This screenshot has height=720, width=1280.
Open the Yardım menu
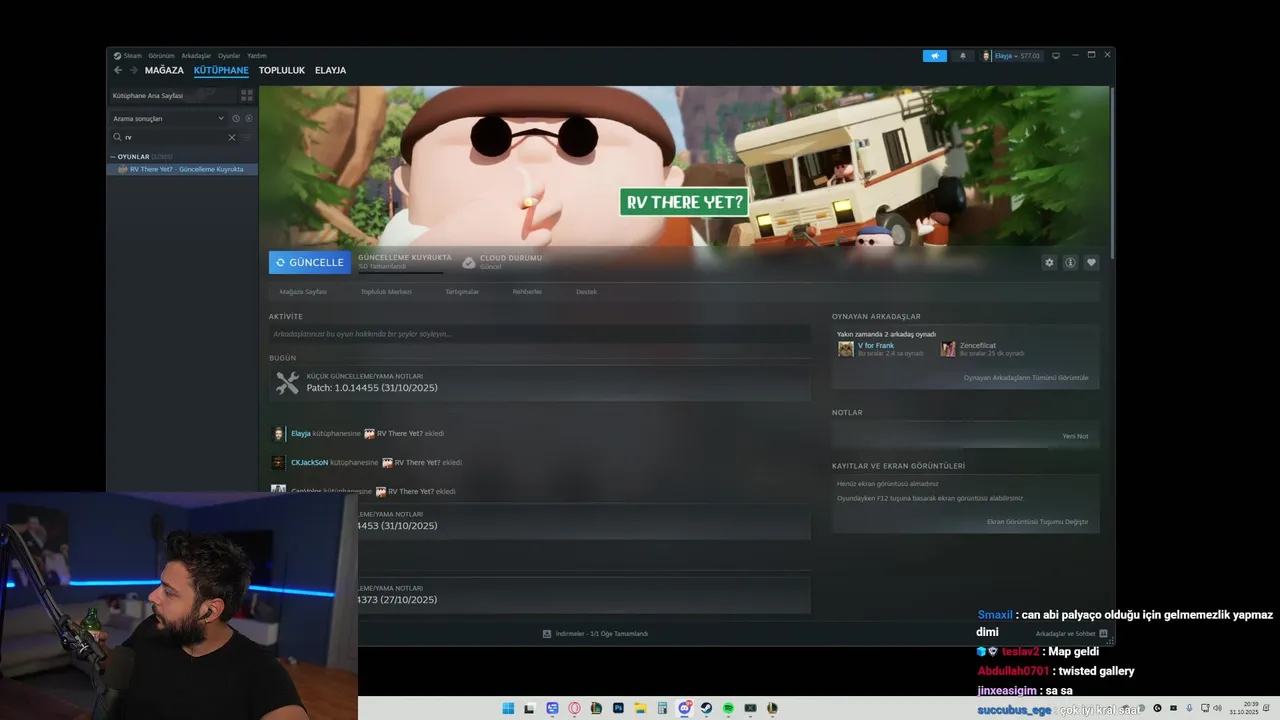pyautogui.click(x=257, y=56)
